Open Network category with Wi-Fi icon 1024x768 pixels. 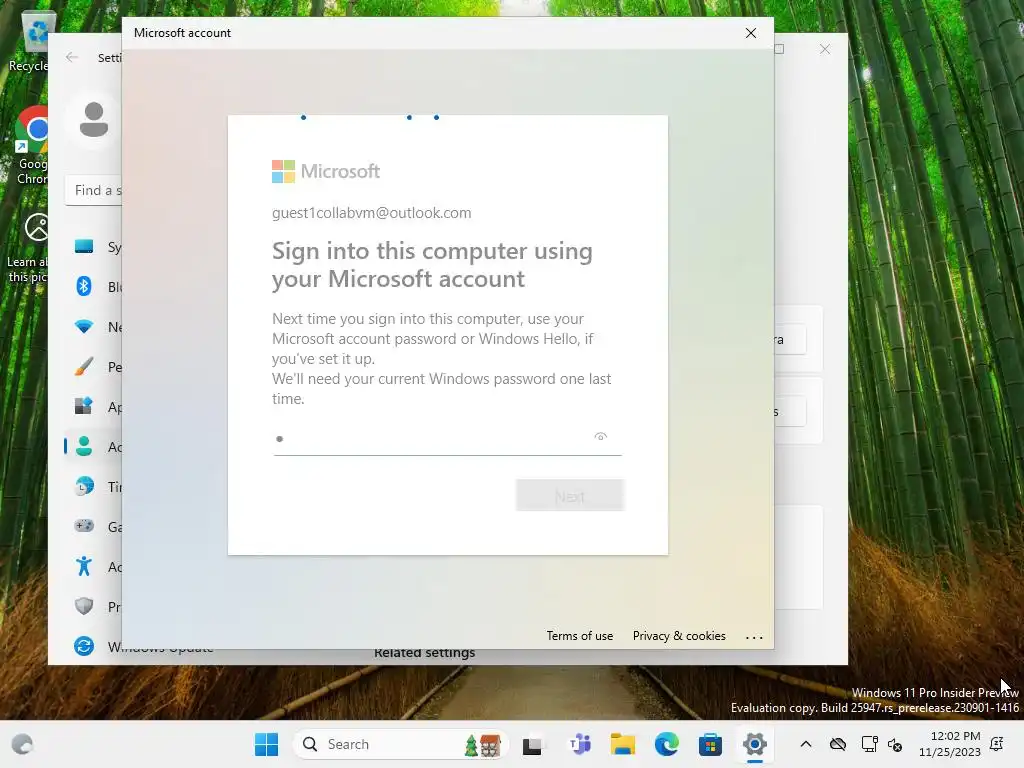point(93,327)
